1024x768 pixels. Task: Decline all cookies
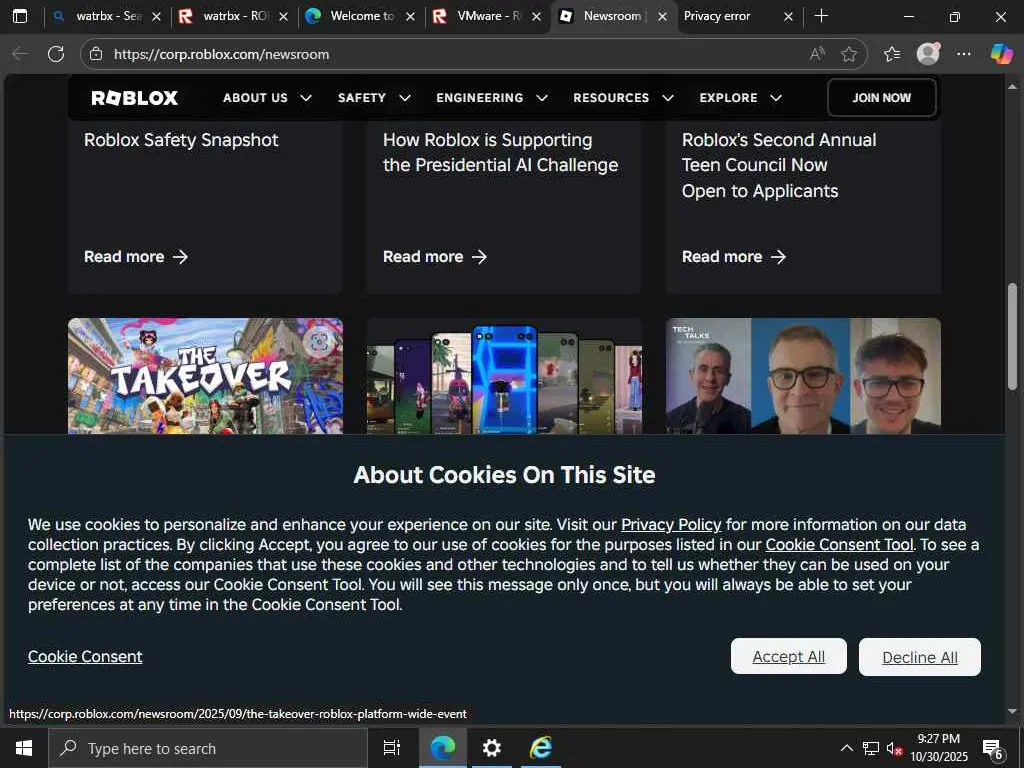(x=920, y=657)
